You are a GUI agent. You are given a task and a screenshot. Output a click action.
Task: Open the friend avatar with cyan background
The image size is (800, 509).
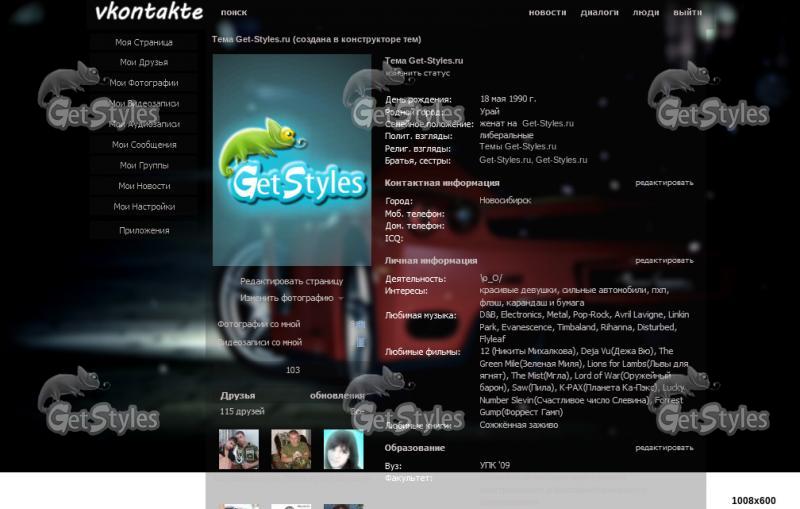343,449
